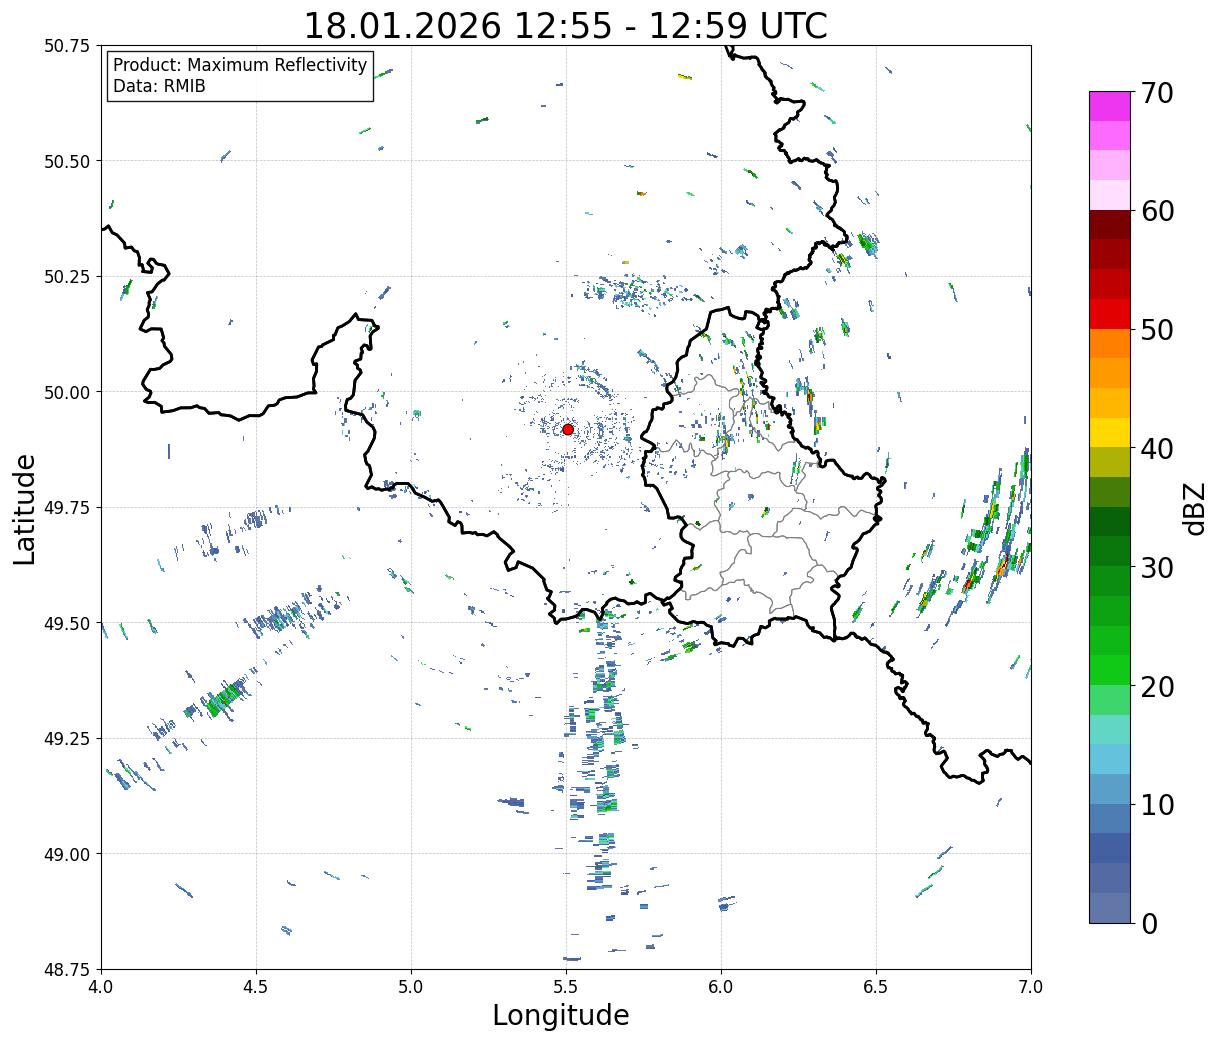Click longitude tick label 4.5
The width and height of the screenshot is (1219, 1040).
click(256, 987)
